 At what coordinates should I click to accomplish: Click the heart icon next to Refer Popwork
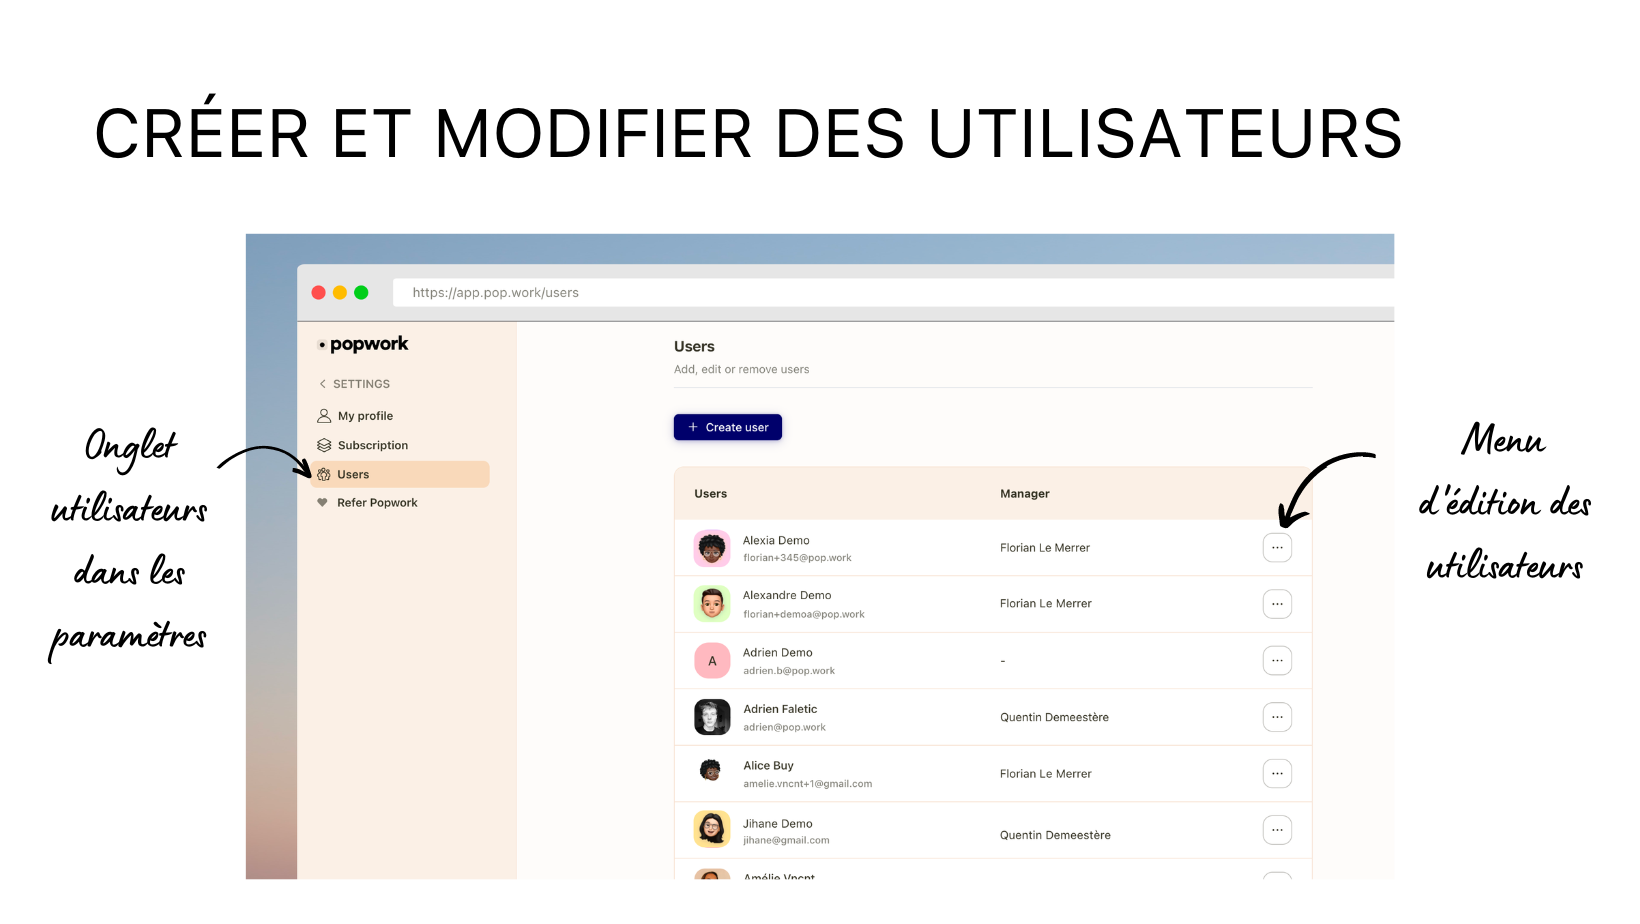click(x=321, y=502)
